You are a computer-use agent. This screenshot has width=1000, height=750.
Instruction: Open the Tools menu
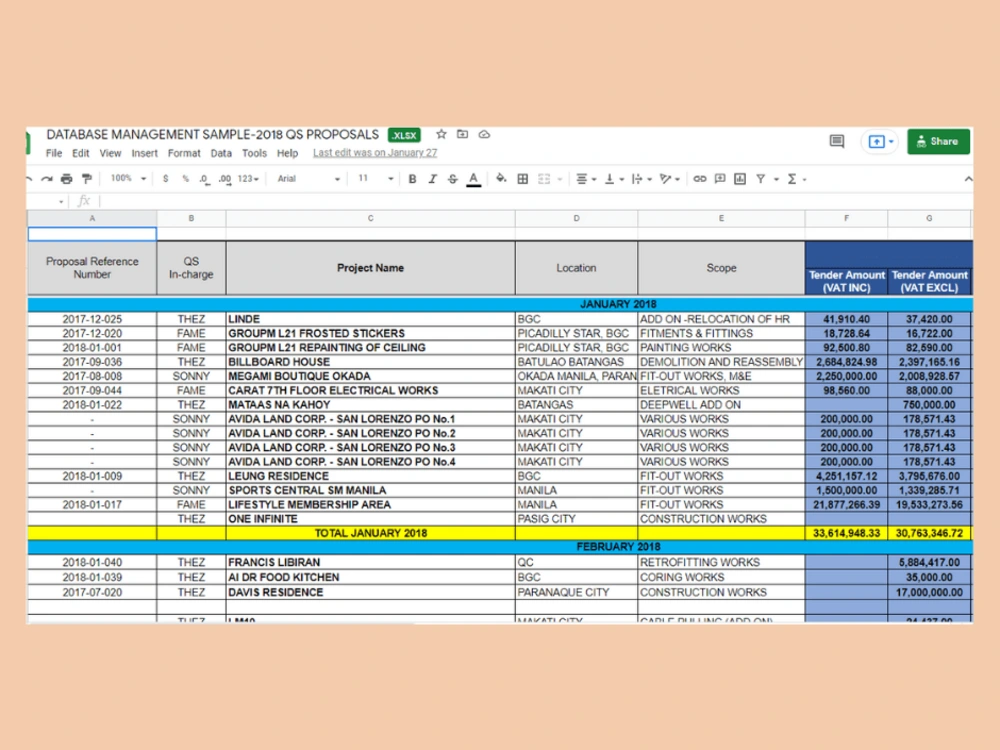(x=254, y=153)
